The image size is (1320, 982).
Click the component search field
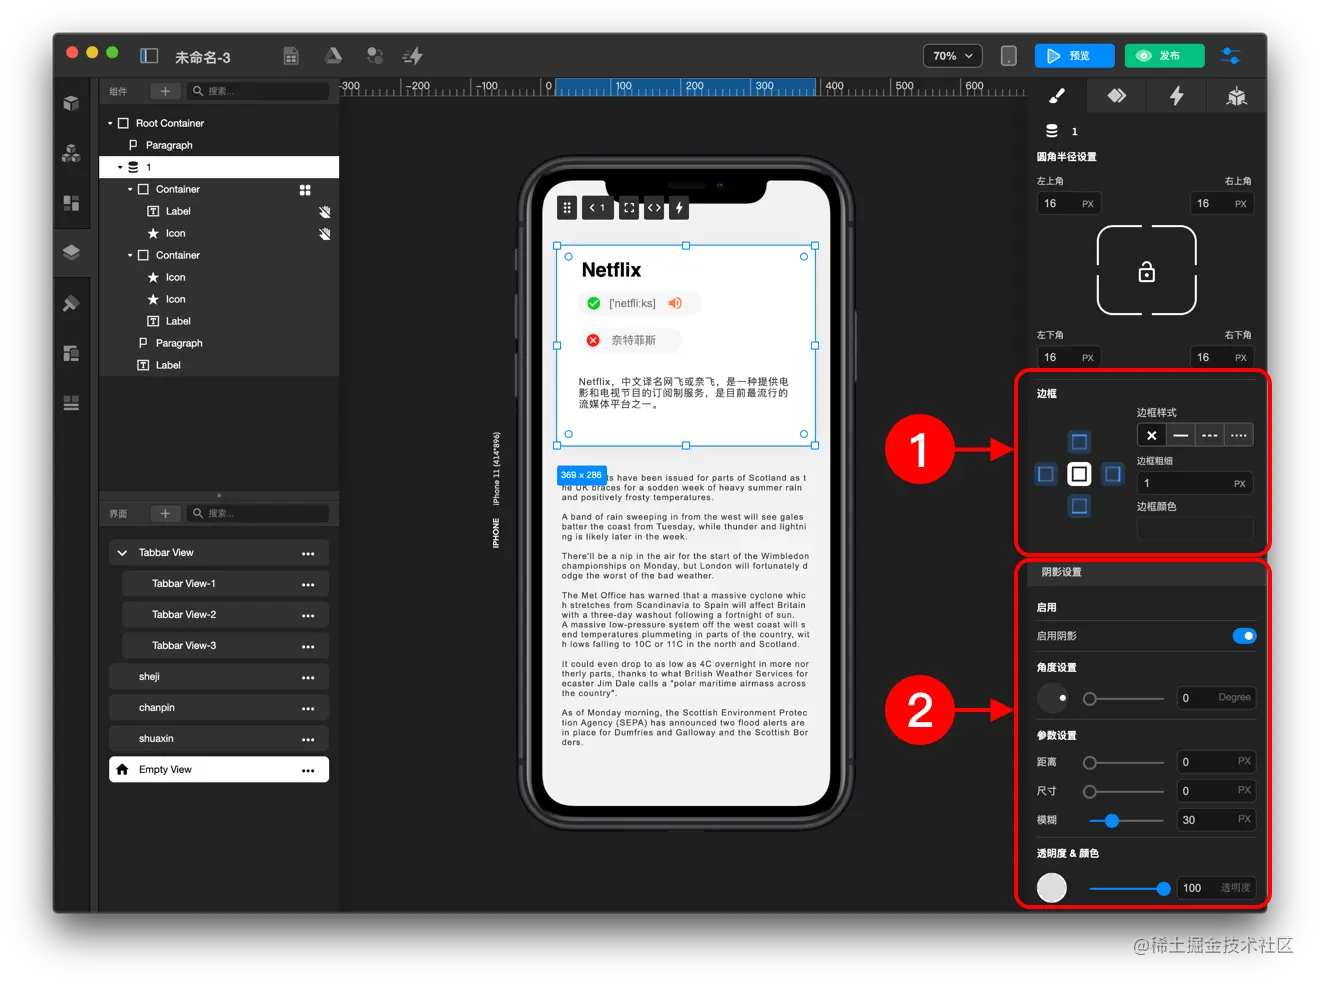[x=258, y=91]
